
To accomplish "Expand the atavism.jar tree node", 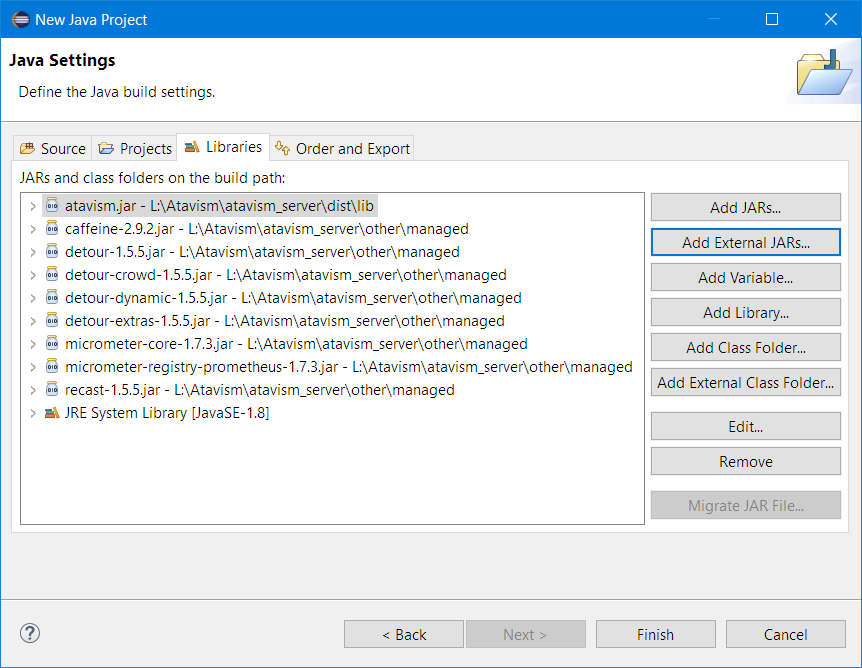I will point(33,206).
